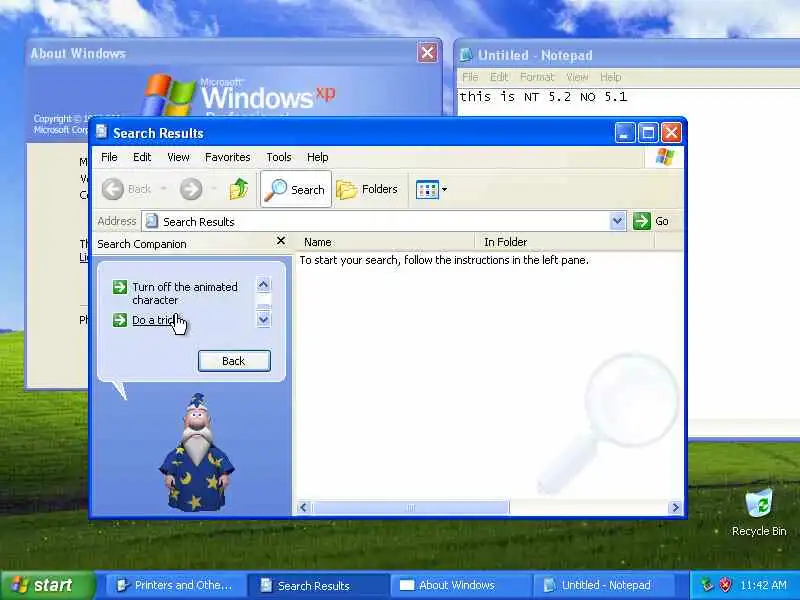Image resolution: width=800 pixels, height=600 pixels.
Task: Click into the Notepad text line
Action: click(543, 96)
